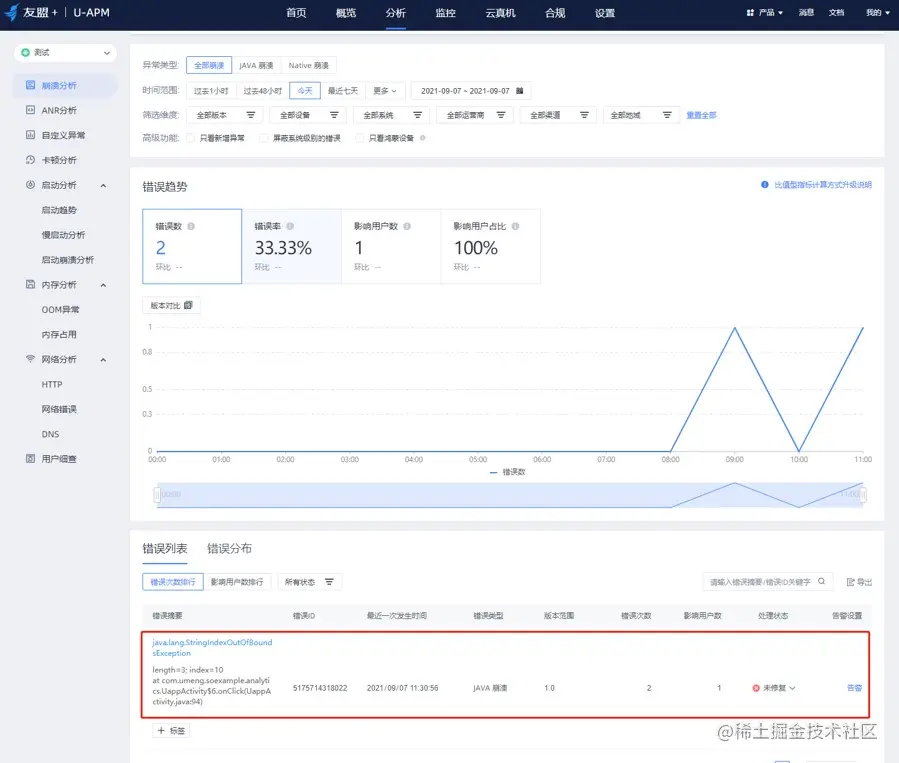Click the right handle of chart range slider
The width and height of the screenshot is (899, 763).
(863, 494)
